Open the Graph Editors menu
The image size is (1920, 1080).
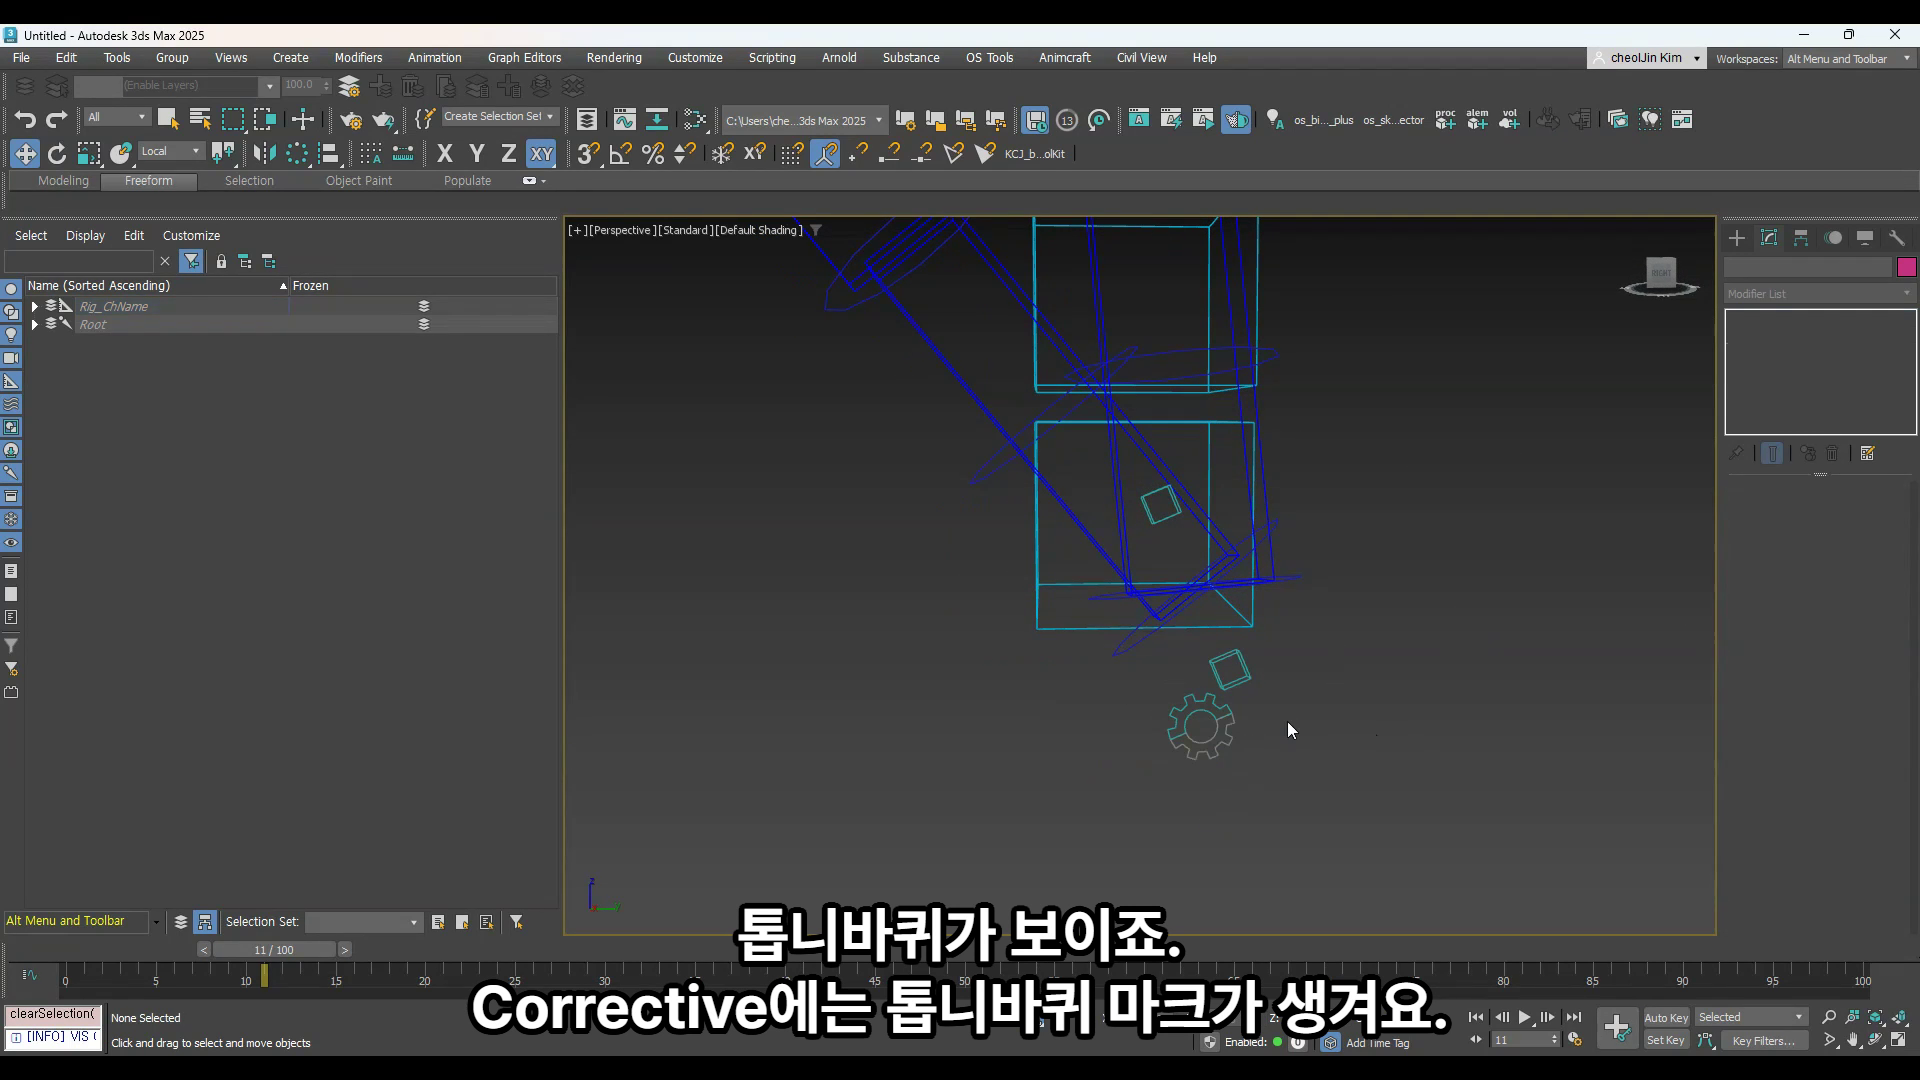(524, 58)
